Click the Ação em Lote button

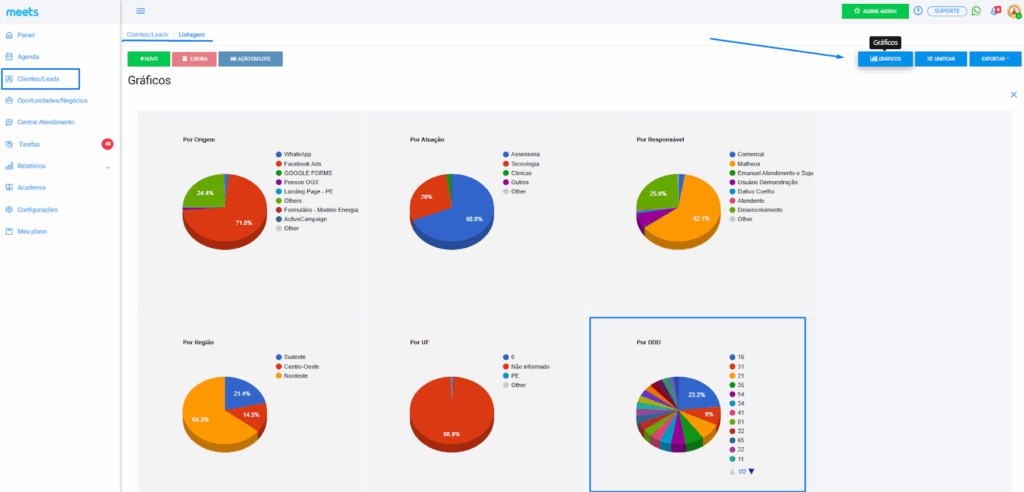[x=250, y=59]
